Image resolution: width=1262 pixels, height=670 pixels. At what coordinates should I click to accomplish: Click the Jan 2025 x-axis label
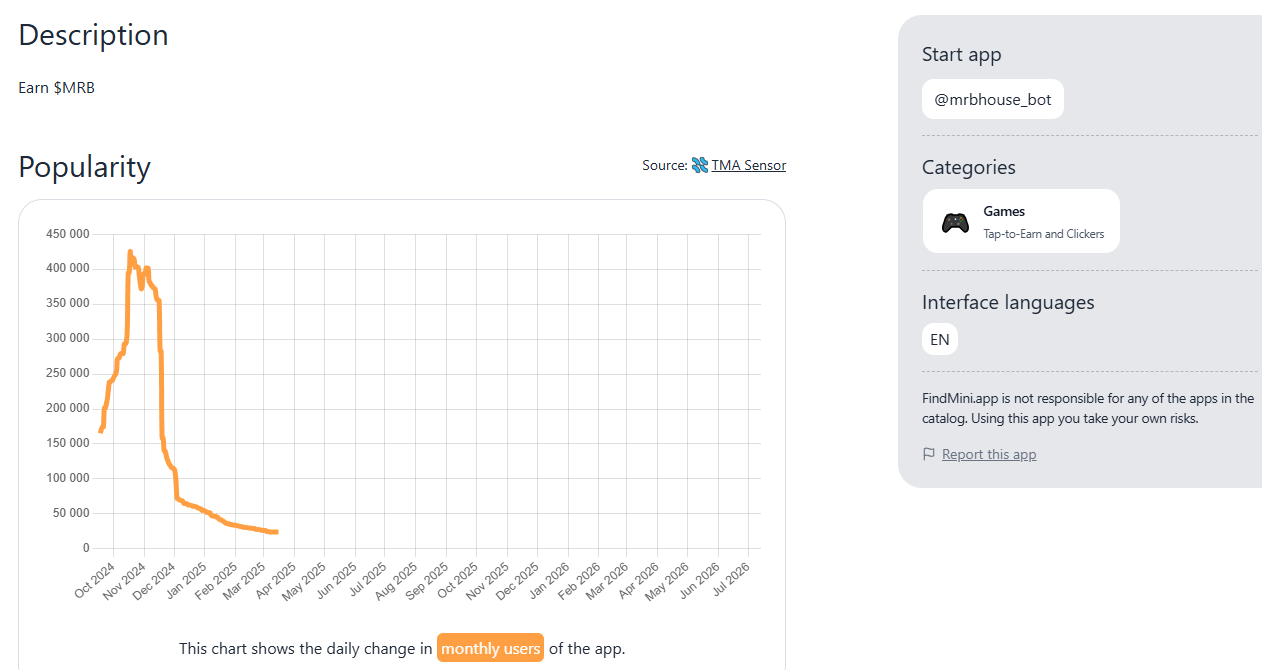[186, 580]
